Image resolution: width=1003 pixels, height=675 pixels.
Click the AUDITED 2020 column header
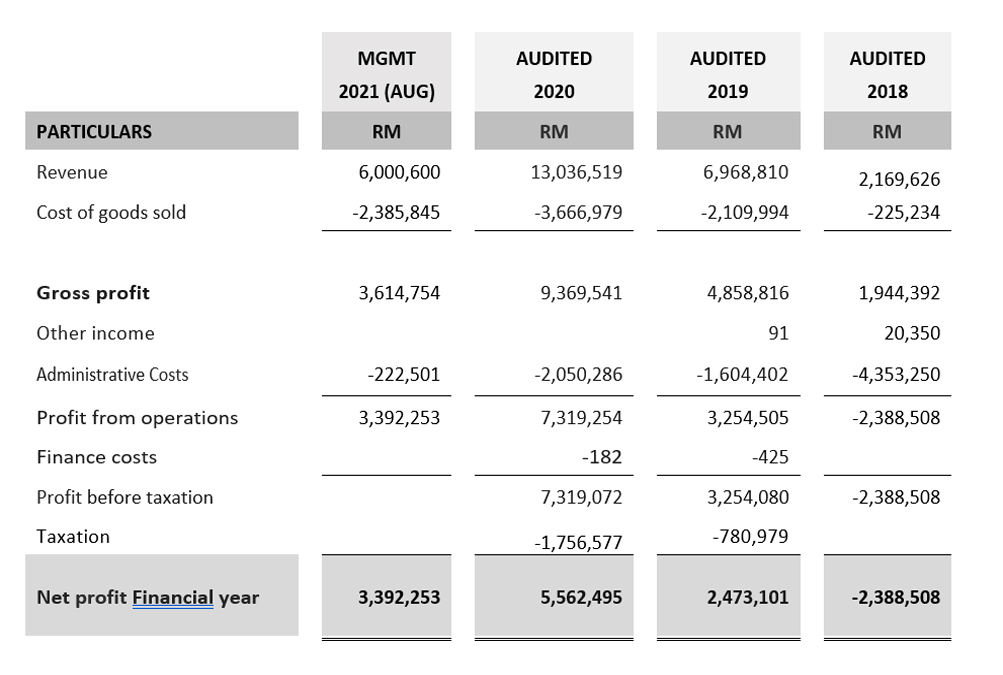(554, 75)
